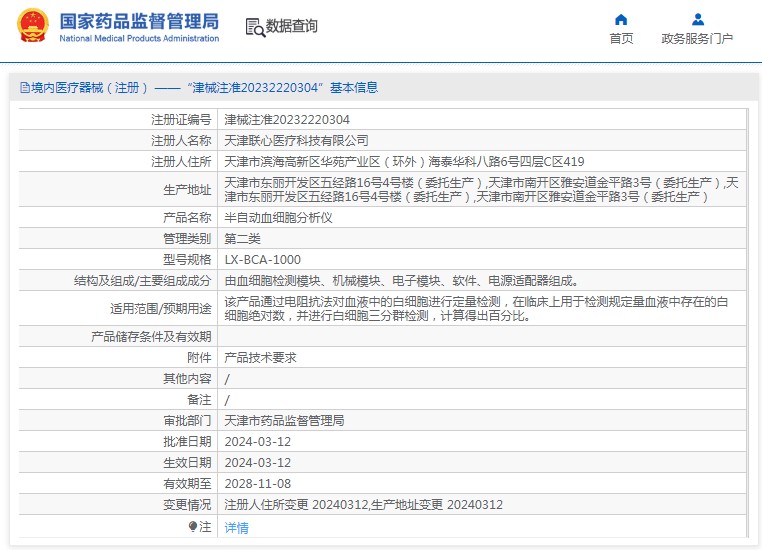Click the slash value in 其他内容 row
Viewport: 762px width, 550px height.
[x=227, y=379]
